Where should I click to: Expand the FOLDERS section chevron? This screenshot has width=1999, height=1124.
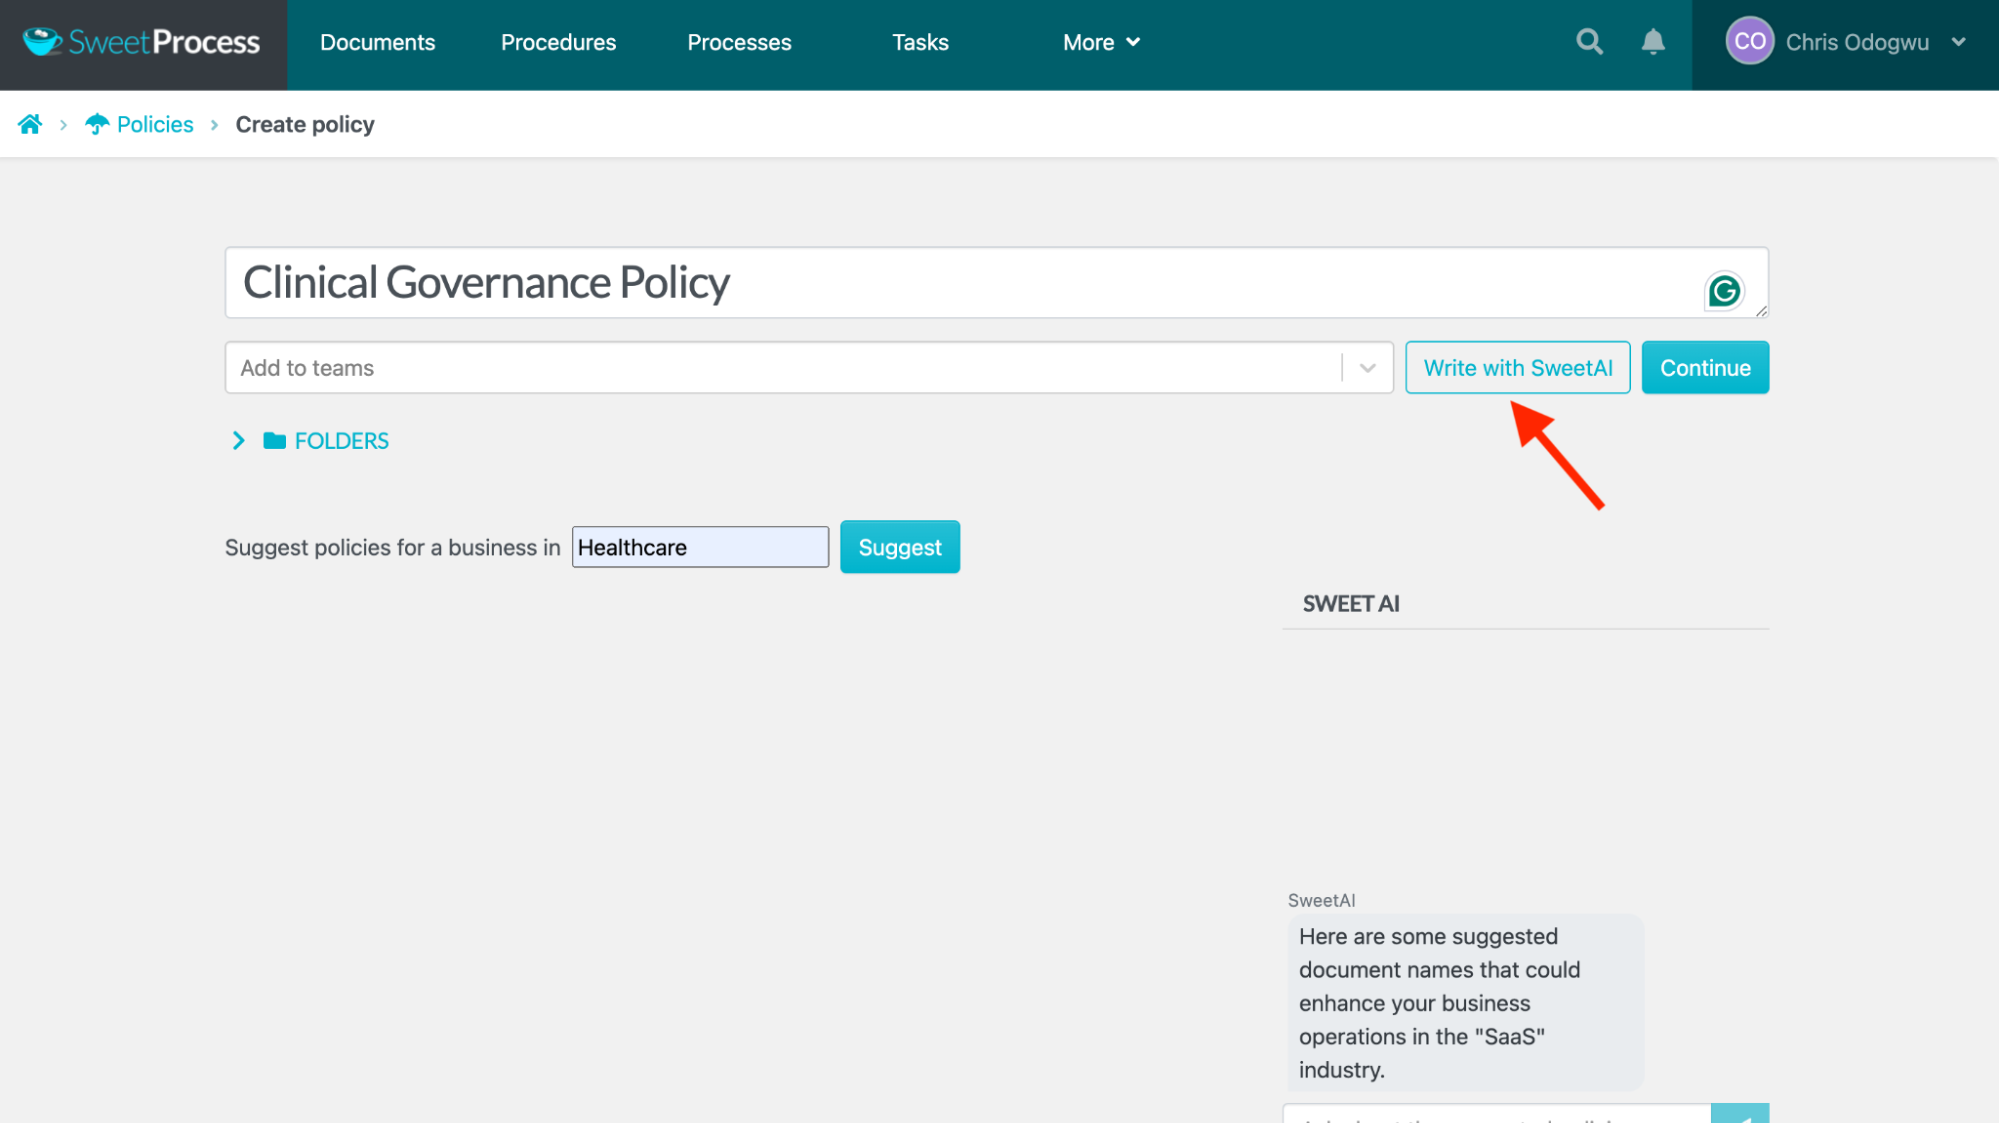(x=238, y=441)
